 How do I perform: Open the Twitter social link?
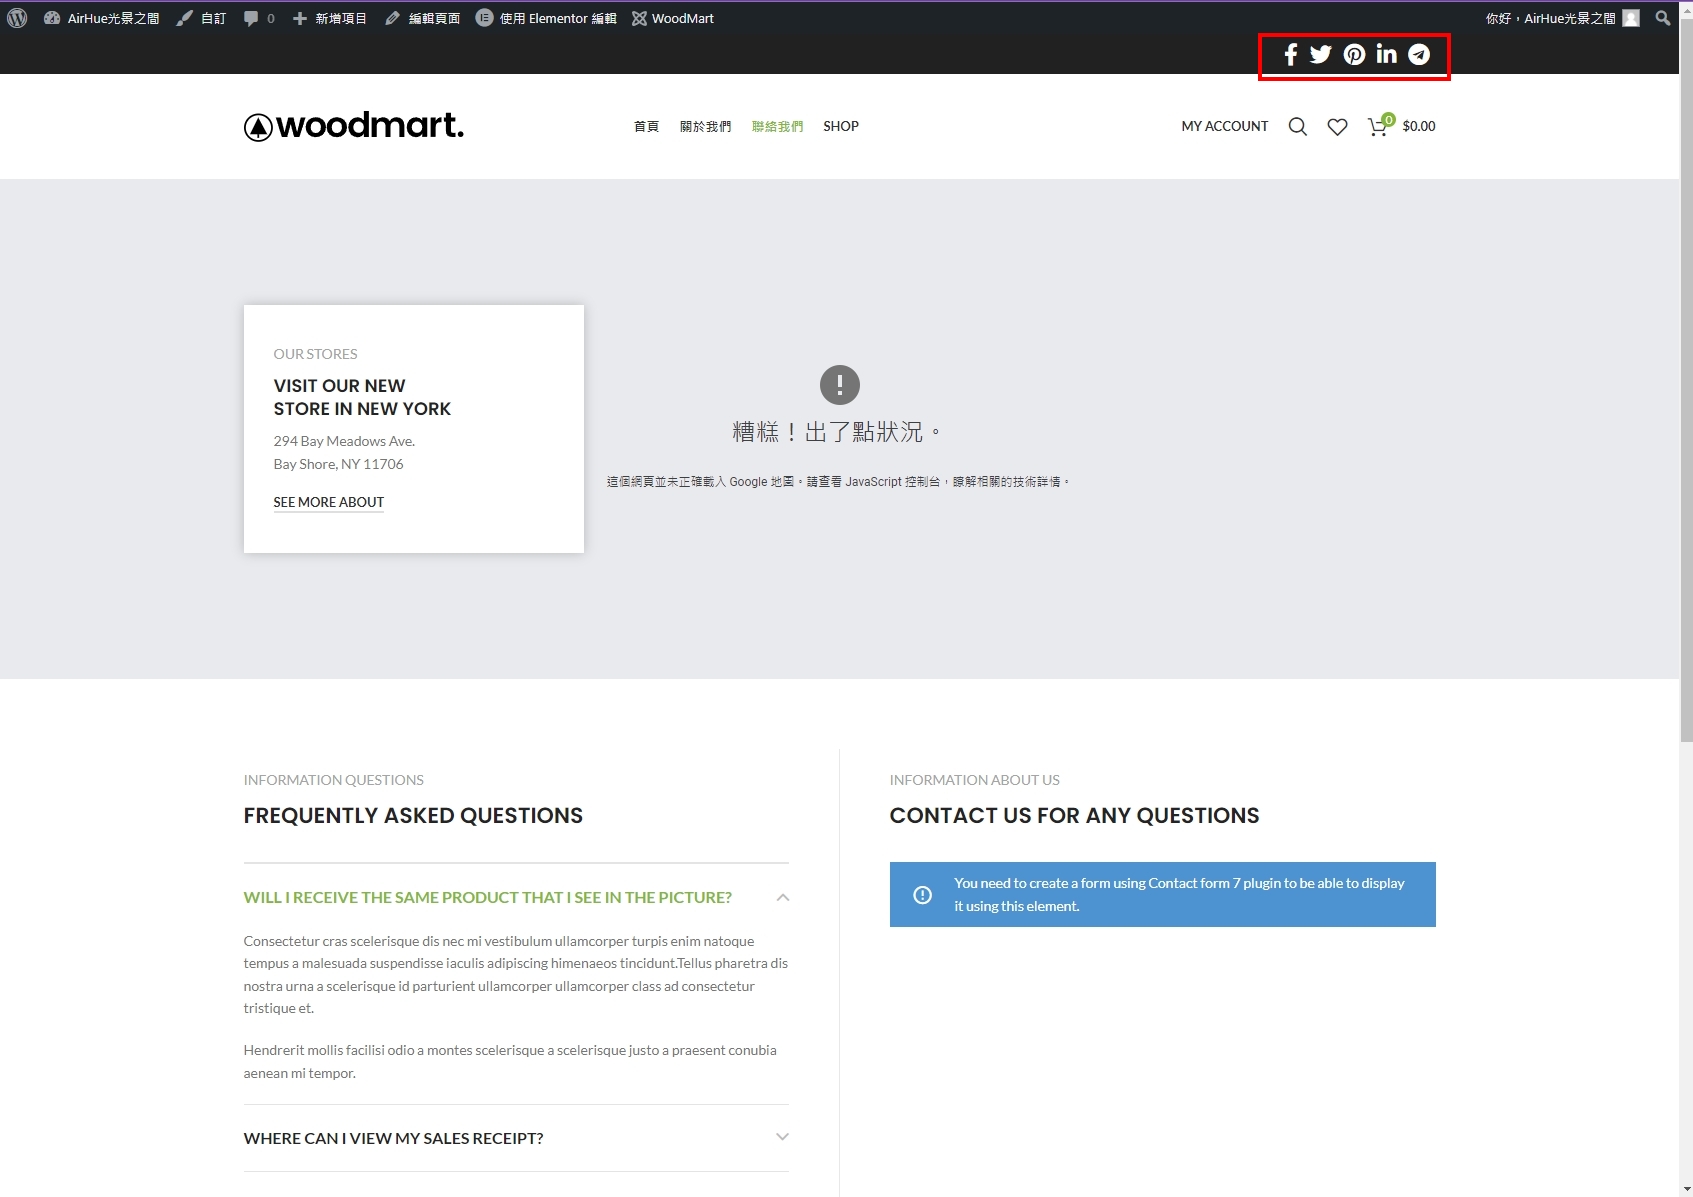[1321, 54]
